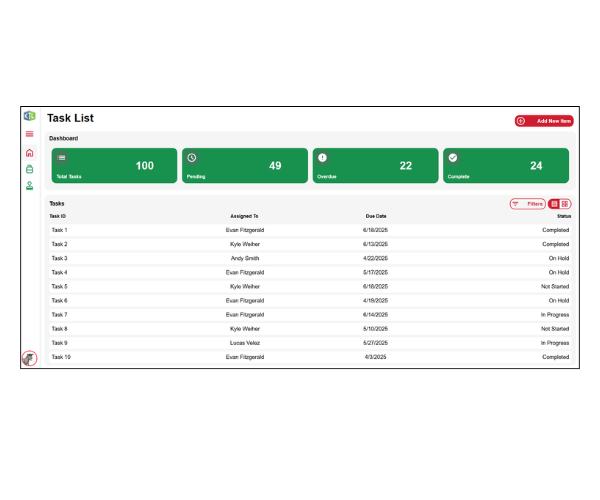Click the Tasks section label
This screenshot has height=500, width=600.
point(57,204)
